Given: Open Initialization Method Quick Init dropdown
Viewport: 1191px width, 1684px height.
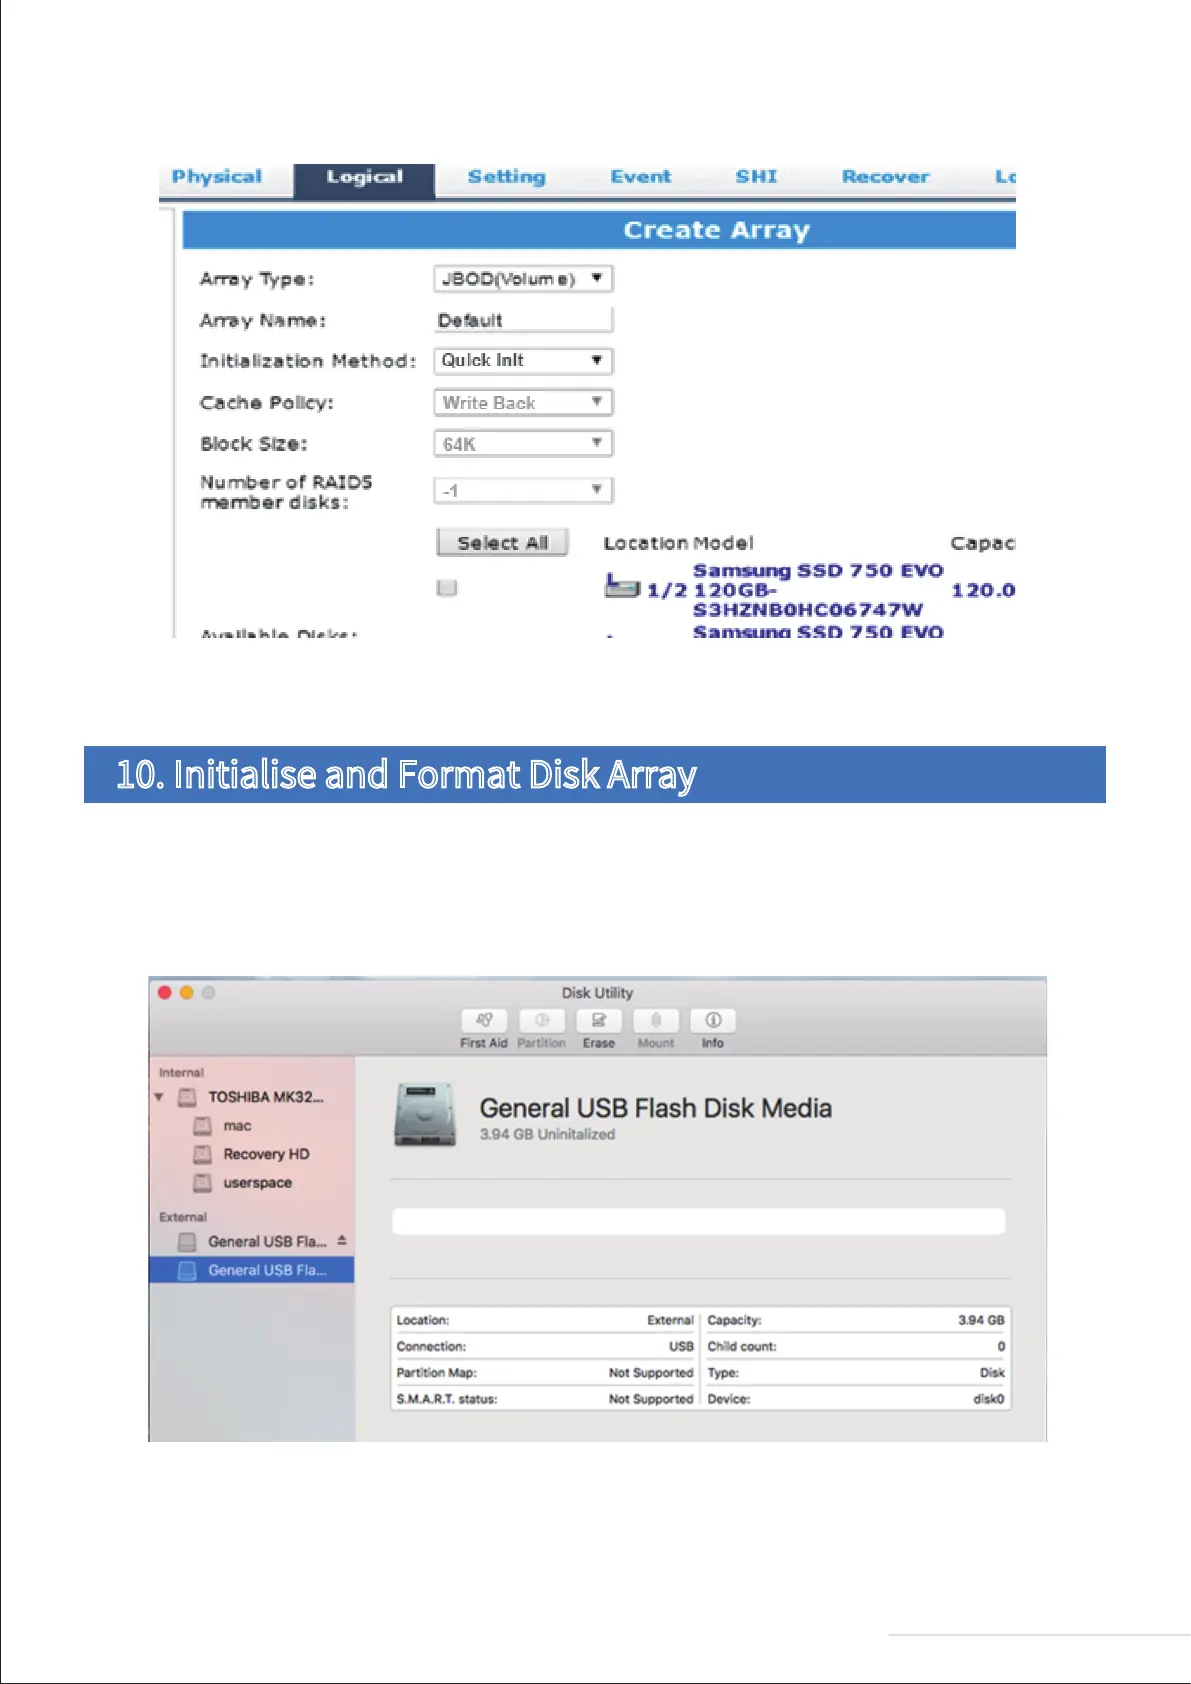Looking at the screenshot, I should (523, 360).
